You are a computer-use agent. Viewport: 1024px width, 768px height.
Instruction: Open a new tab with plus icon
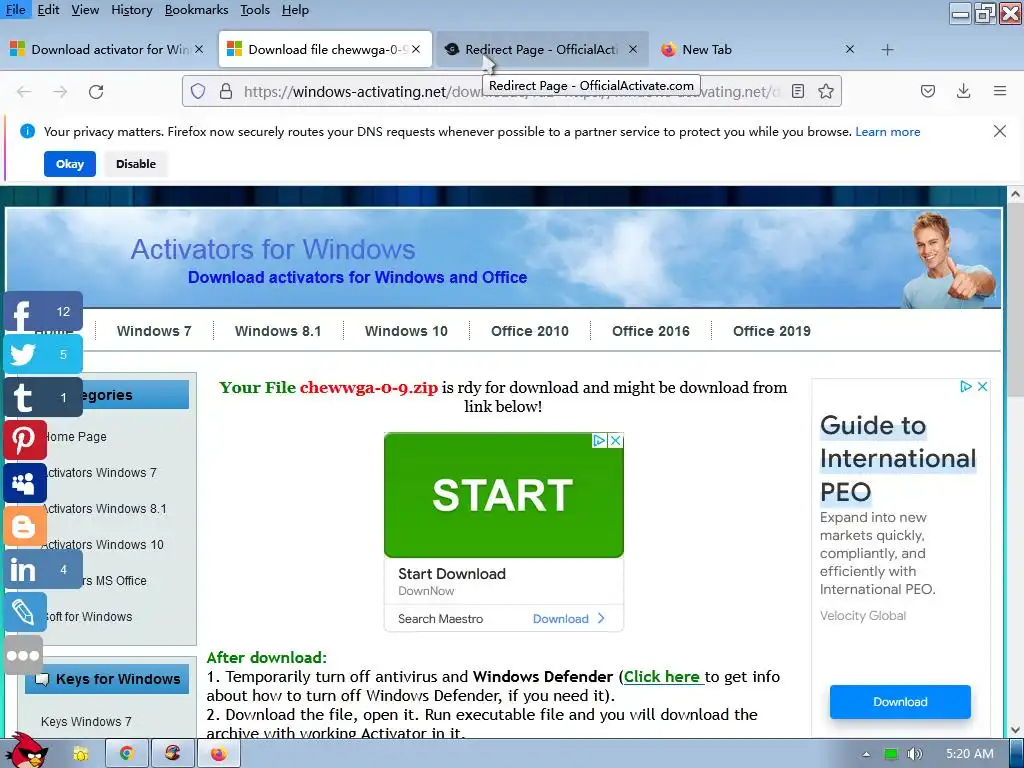coord(888,50)
